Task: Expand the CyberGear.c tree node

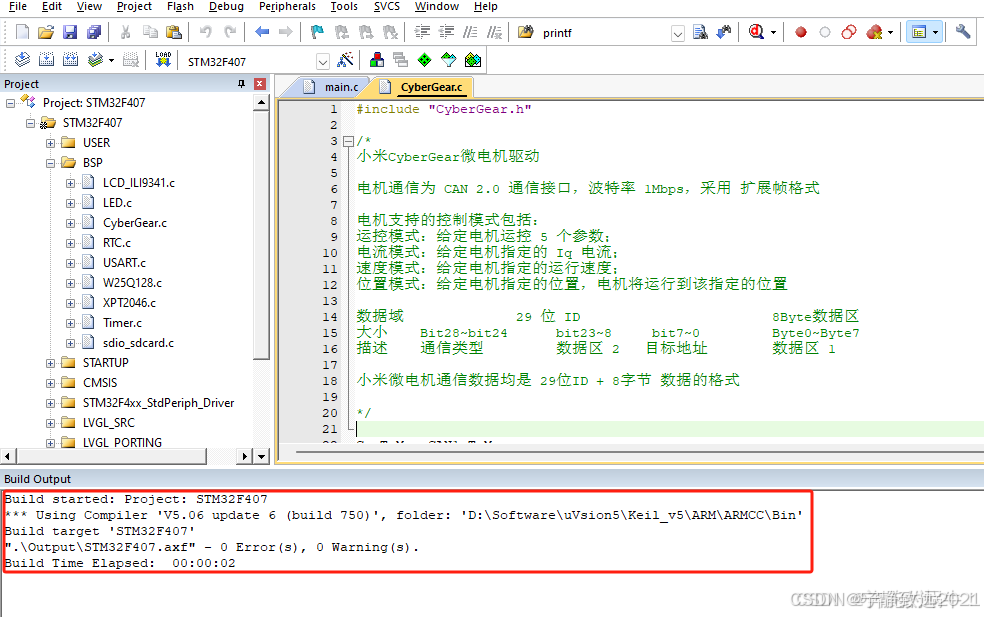Action: pos(70,223)
